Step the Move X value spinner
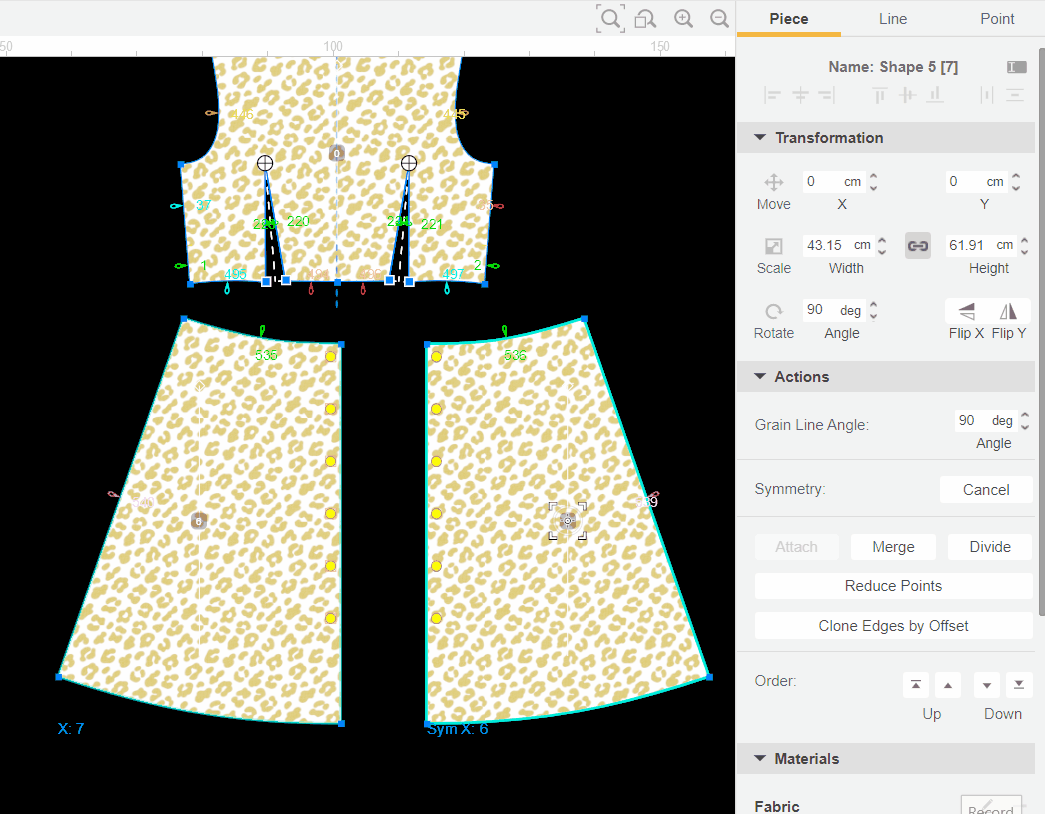Viewport: 1045px width, 814px height. pyautogui.click(x=874, y=182)
